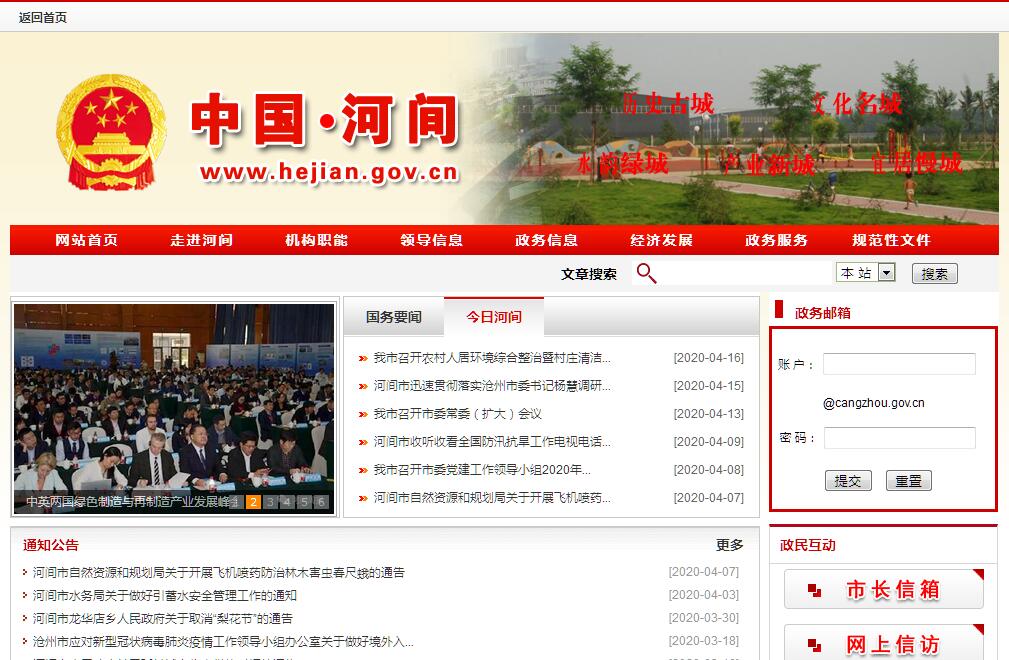Open the 市长信箱 mayor mailbox banner
1009x660 pixels.
click(x=883, y=590)
